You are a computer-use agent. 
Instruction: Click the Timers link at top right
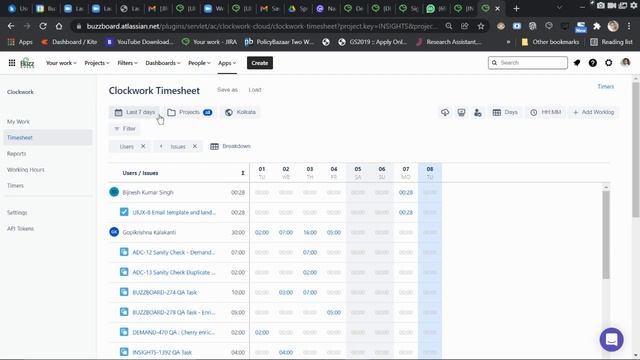(606, 87)
